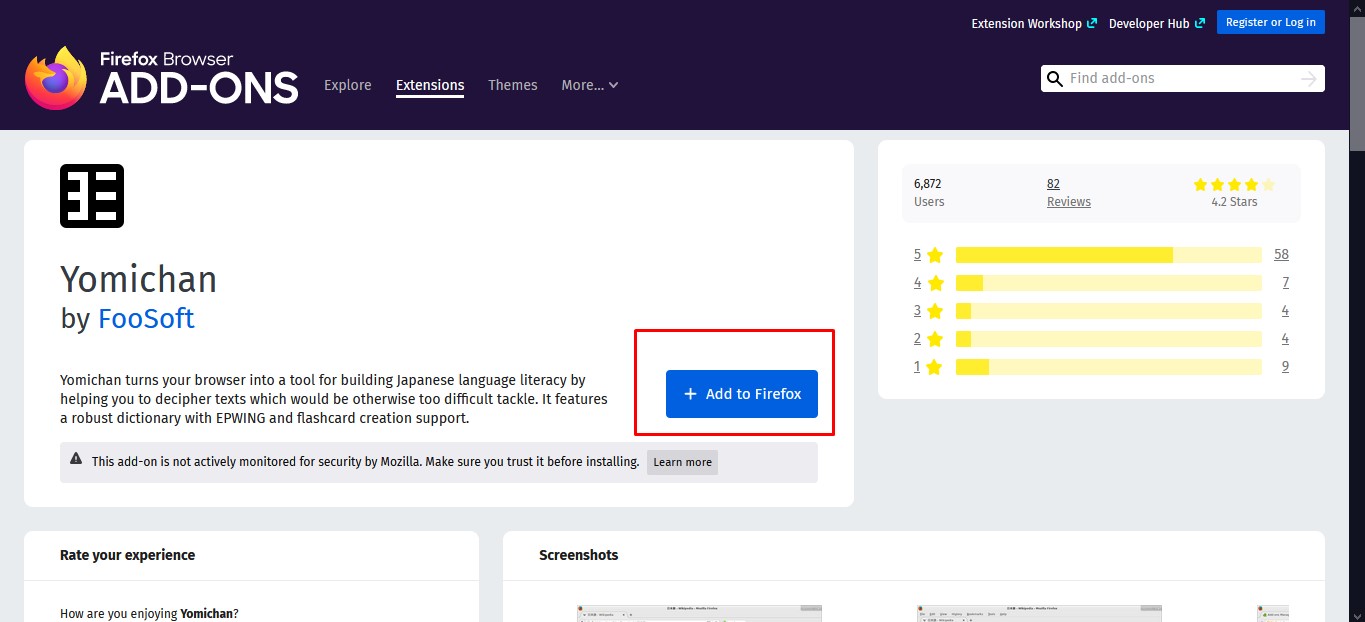Open the 58 five-star reviews count

[x=1281, y=255]
